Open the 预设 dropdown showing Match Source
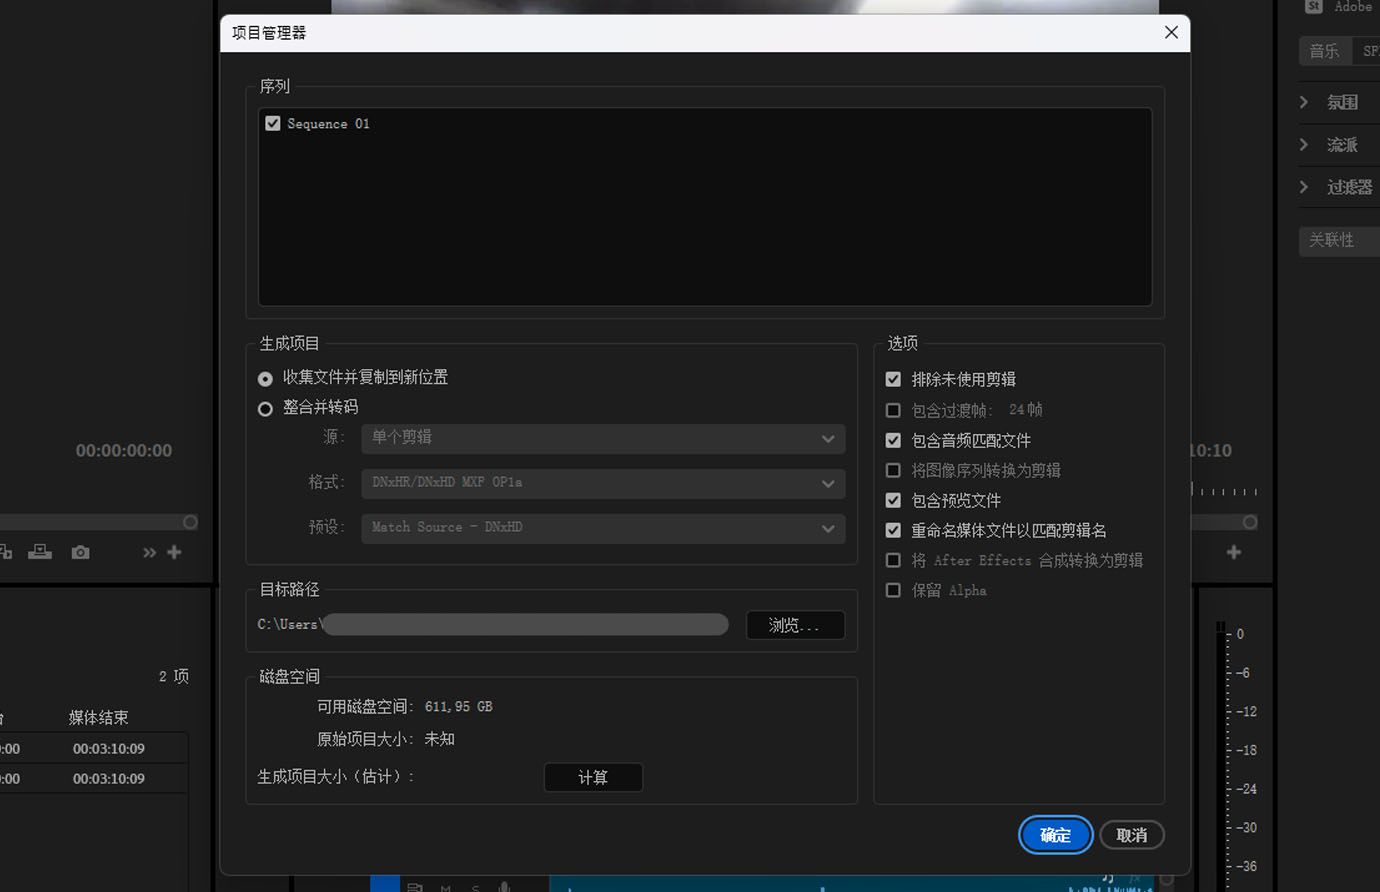The width and height of the screenshot is (1380, 892). click(x=602, y=527)
